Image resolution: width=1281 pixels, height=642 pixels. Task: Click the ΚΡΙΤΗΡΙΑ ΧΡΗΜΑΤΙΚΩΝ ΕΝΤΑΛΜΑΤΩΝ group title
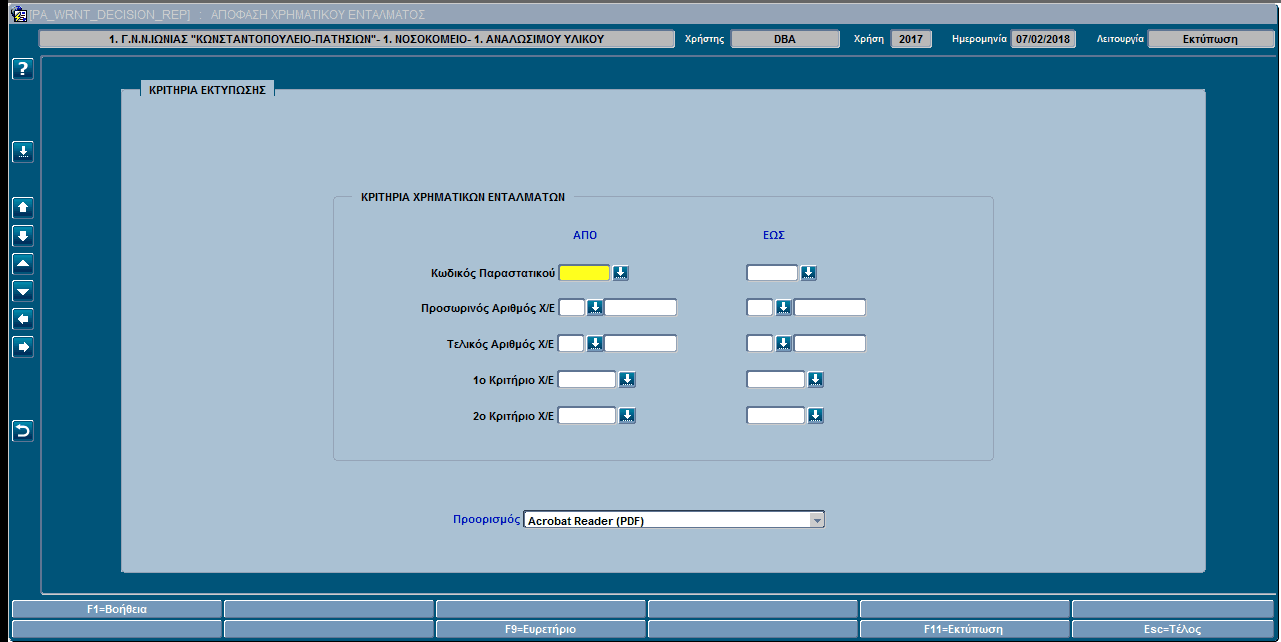tap(463, 198)
